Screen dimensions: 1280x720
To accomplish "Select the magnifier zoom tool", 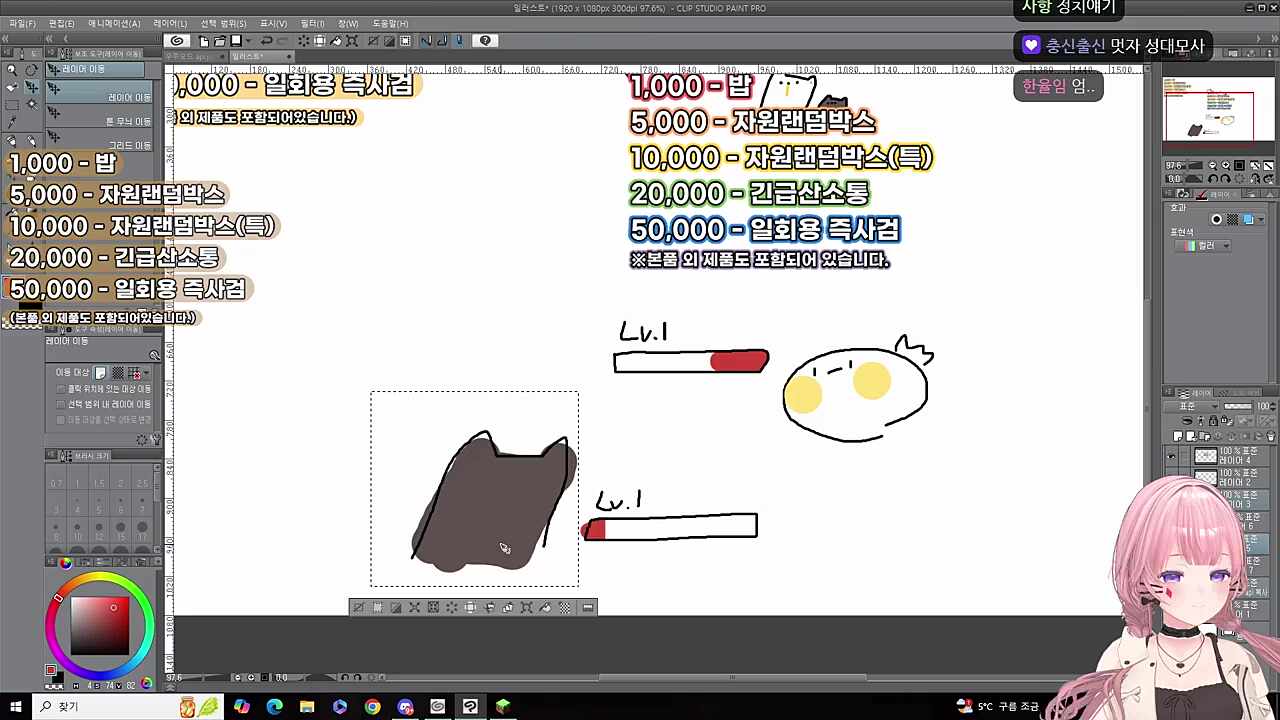I will 12,70.
